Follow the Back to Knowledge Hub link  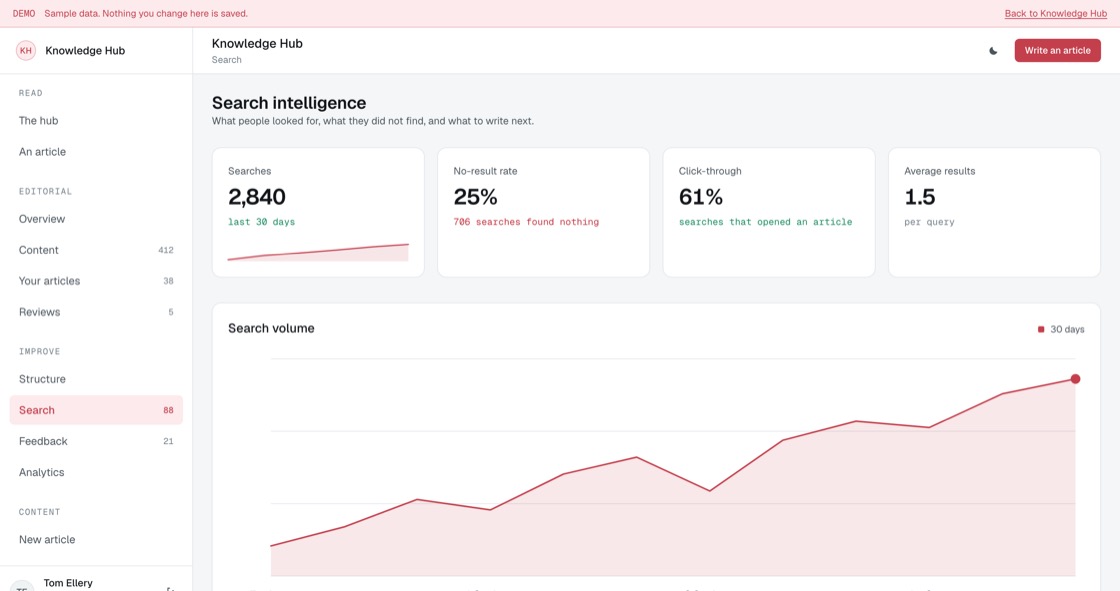click(1056, 14)
